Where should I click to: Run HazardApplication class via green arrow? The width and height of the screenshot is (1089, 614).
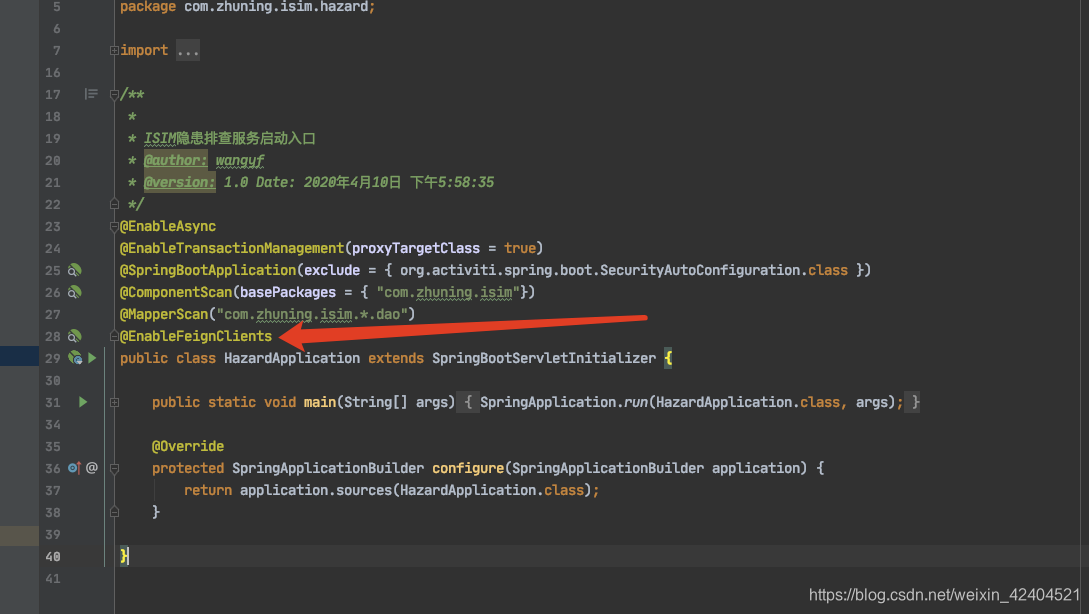[x=92, y=358]
